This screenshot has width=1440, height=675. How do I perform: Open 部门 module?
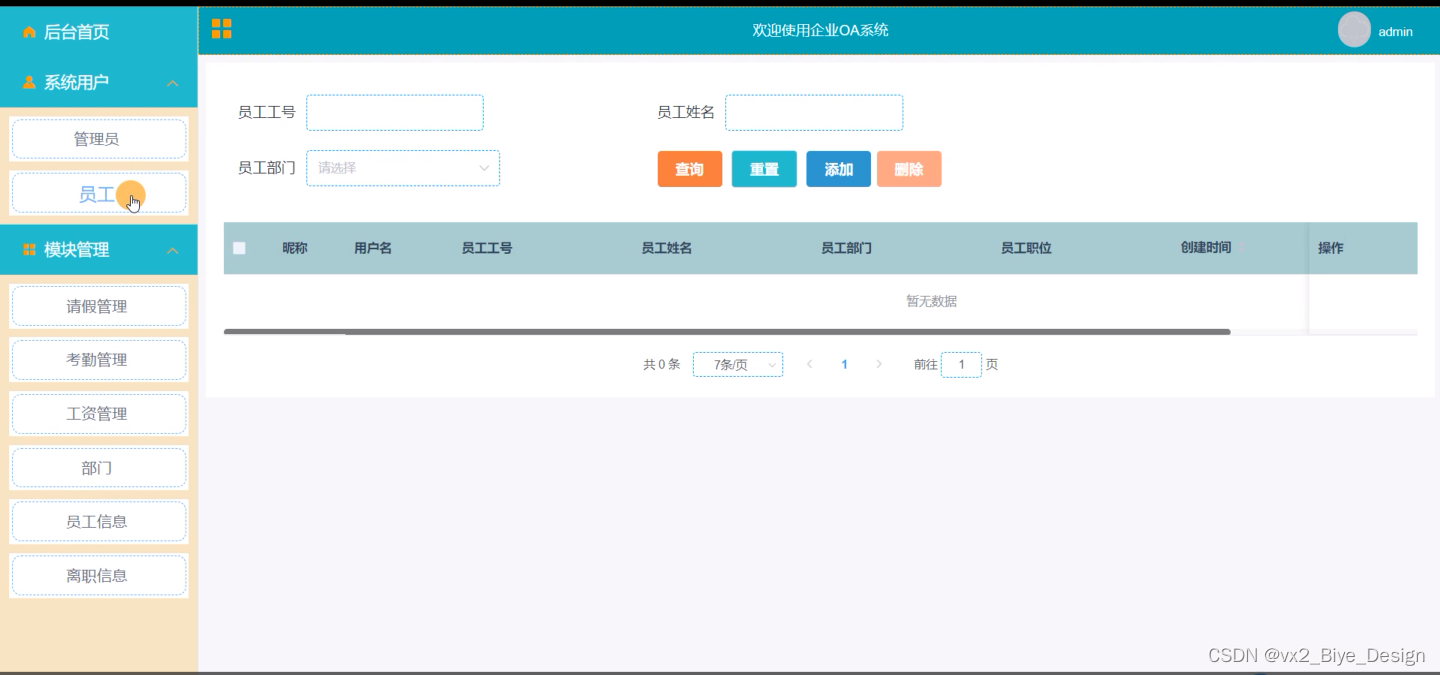pos(98,468)
